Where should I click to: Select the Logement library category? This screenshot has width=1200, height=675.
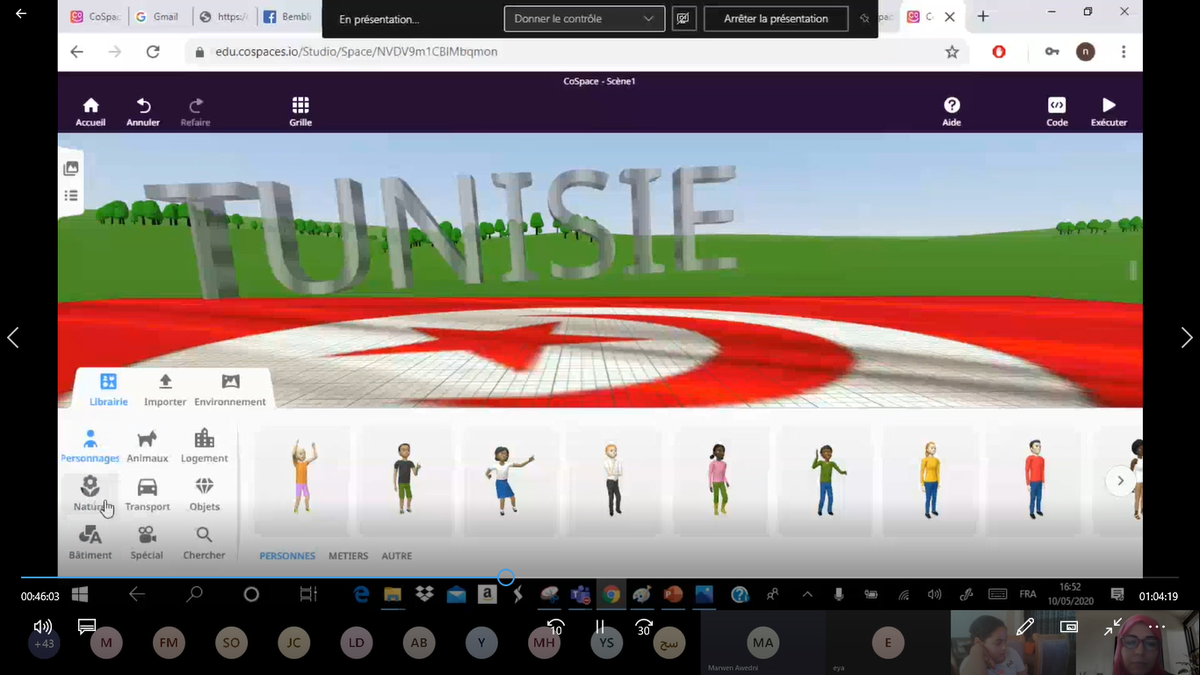pyautogui.click(x=204, y=446)
